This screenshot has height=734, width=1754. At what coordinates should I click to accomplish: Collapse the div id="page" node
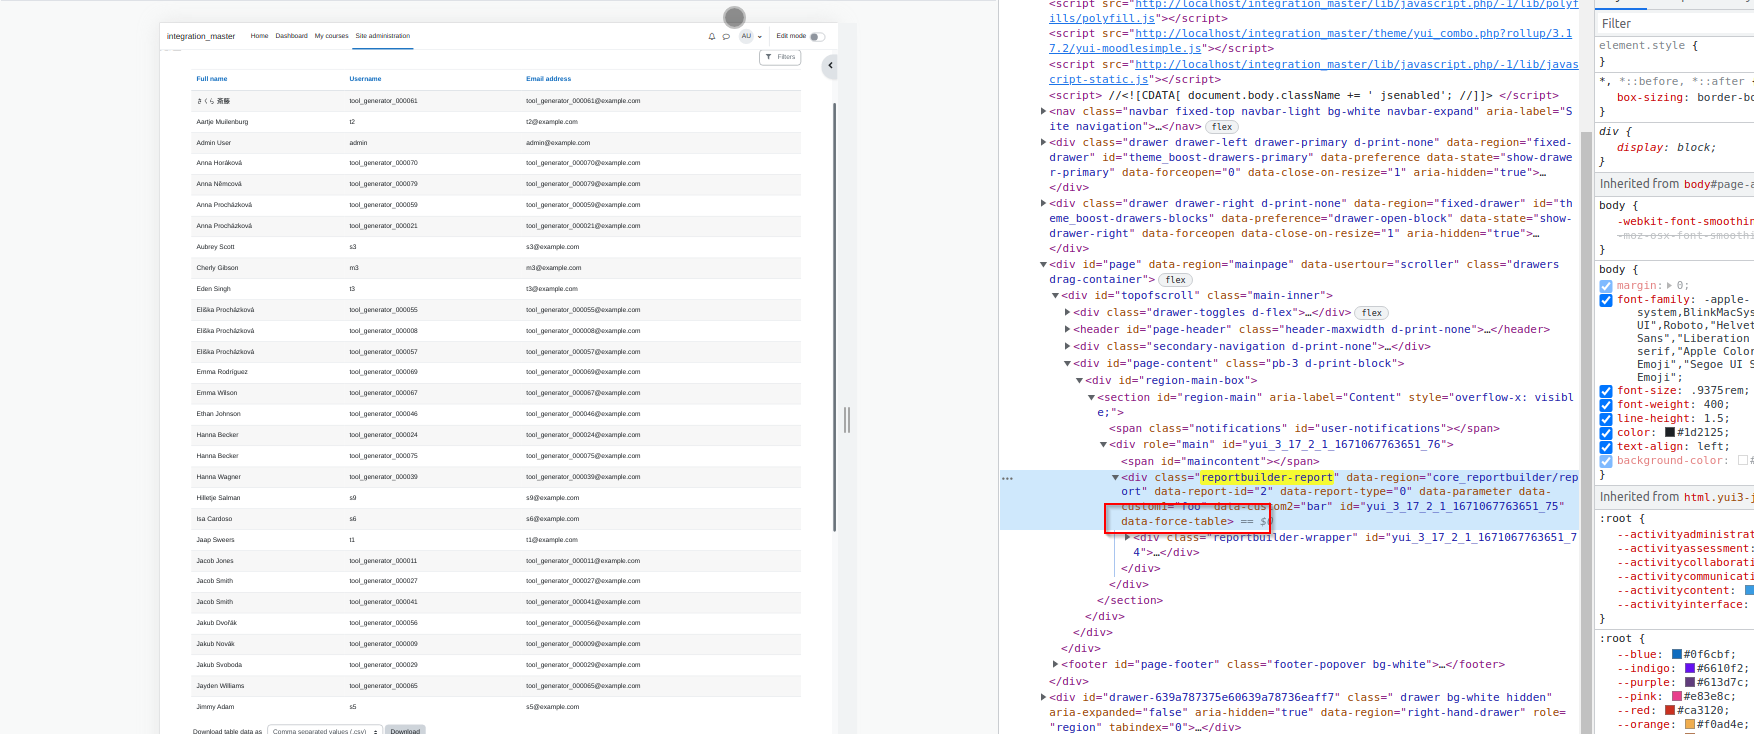(1044, 265)
